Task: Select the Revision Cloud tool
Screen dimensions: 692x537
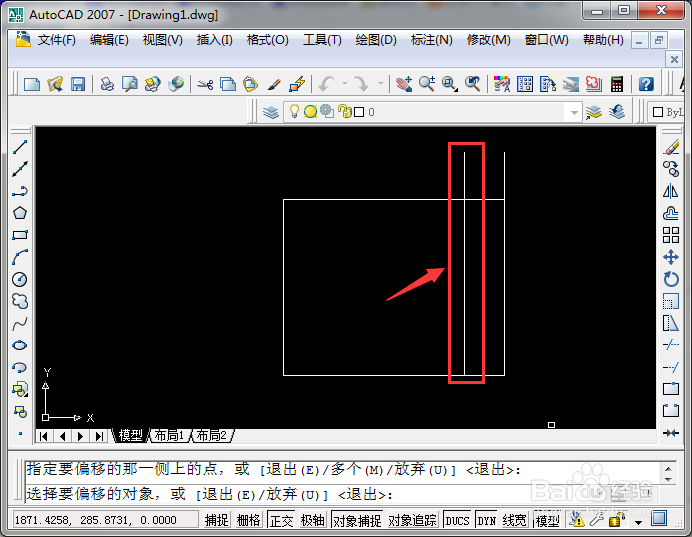Action: [x=20, y=301]
